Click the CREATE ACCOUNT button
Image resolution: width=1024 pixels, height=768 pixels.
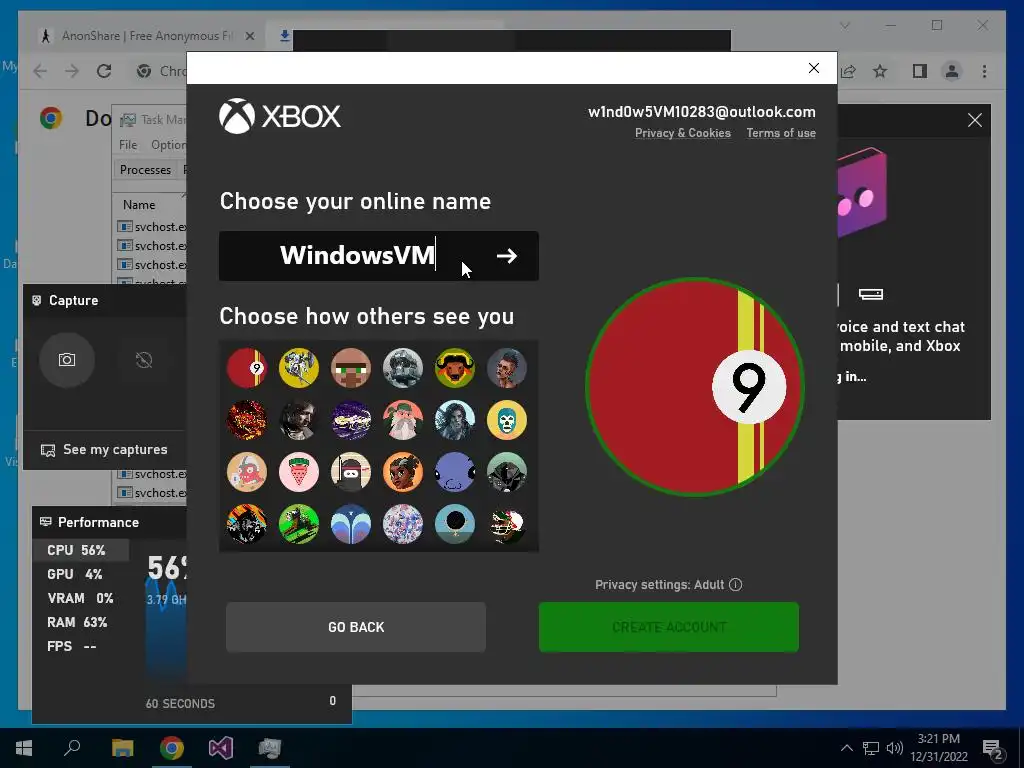pos(669,627)
